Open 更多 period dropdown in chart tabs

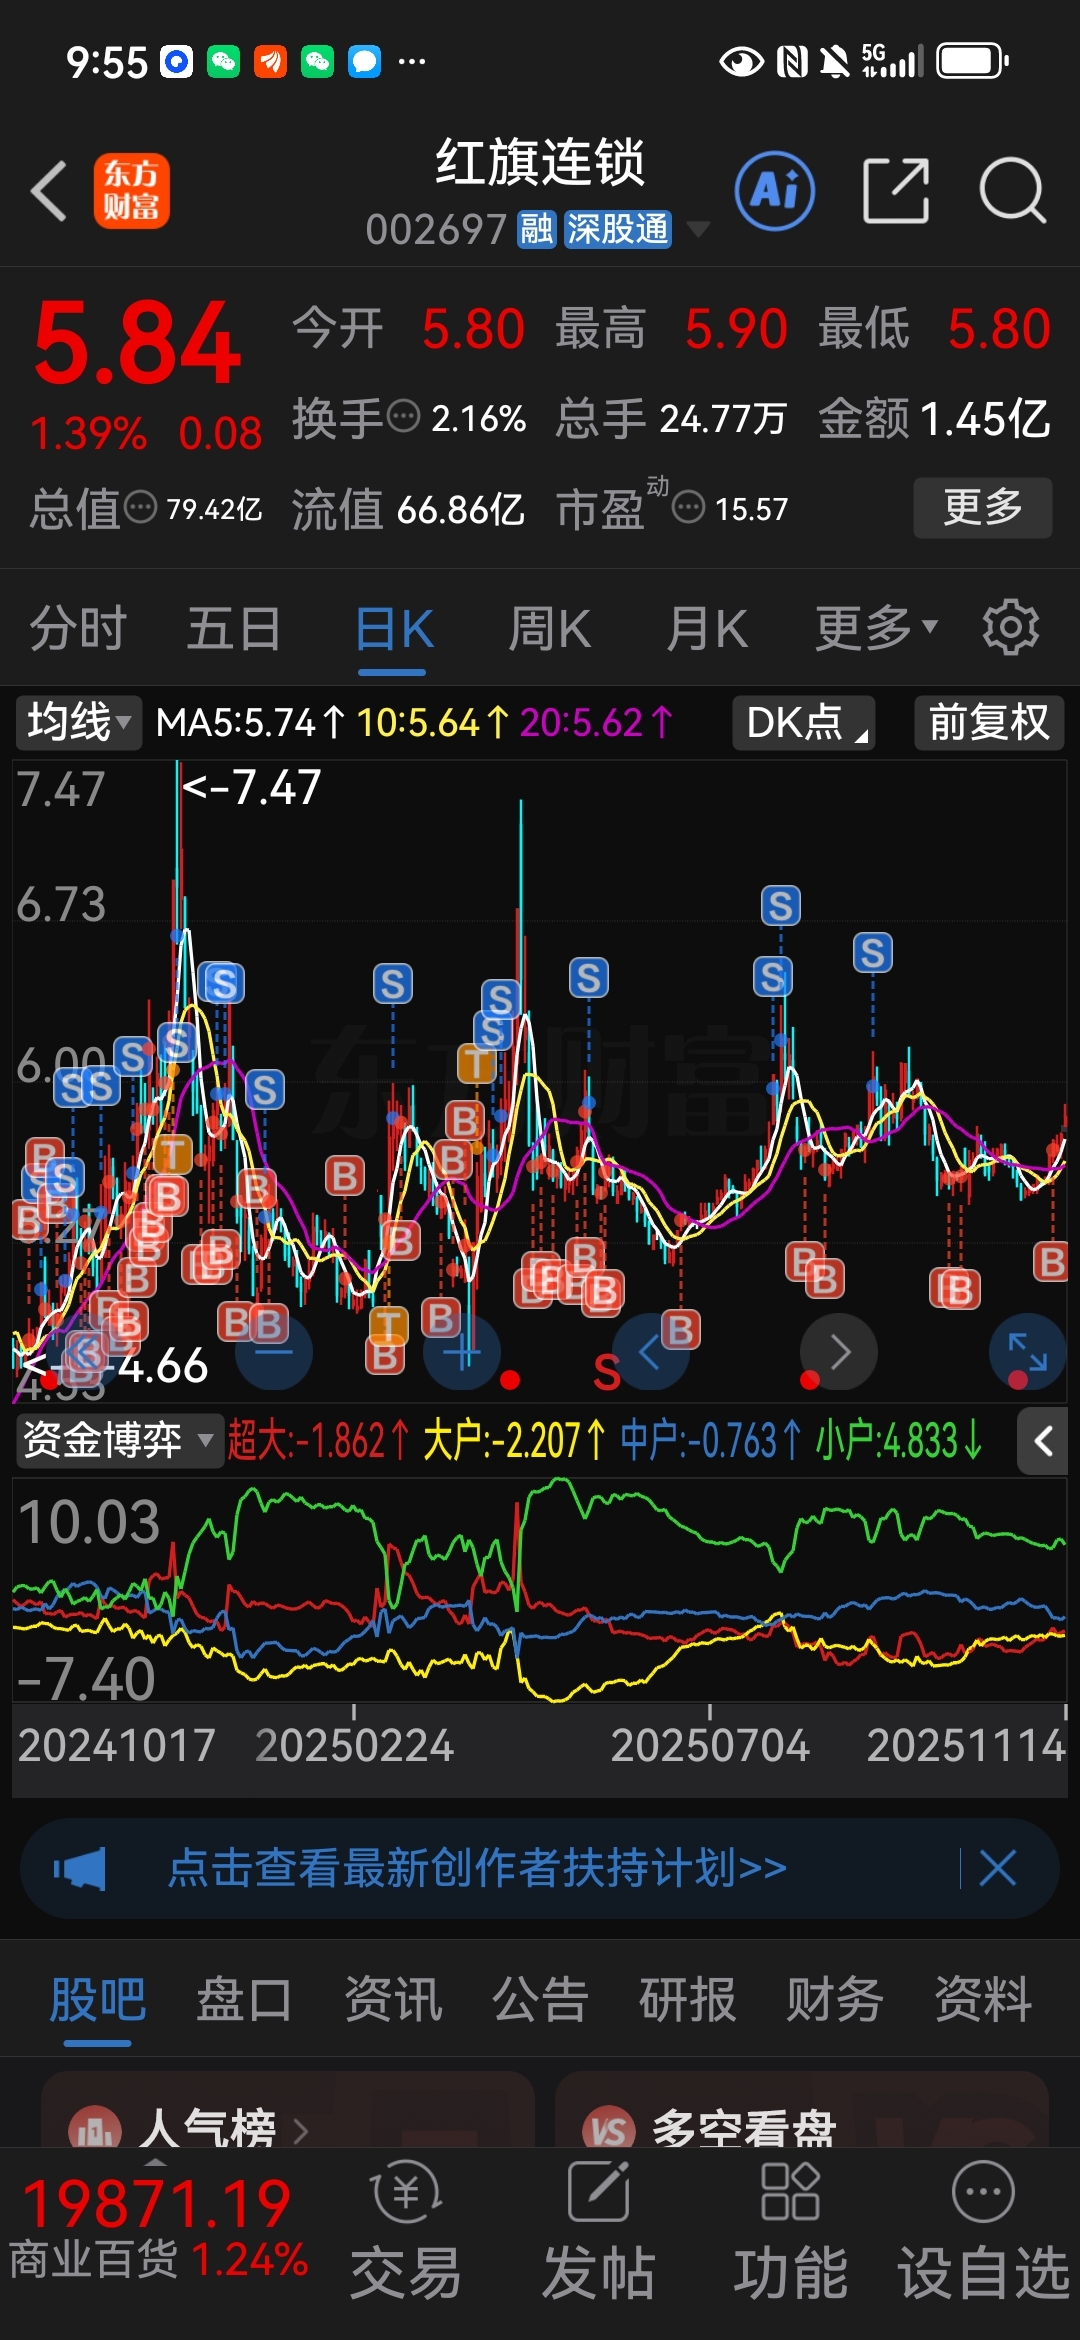tap(876, 628)
